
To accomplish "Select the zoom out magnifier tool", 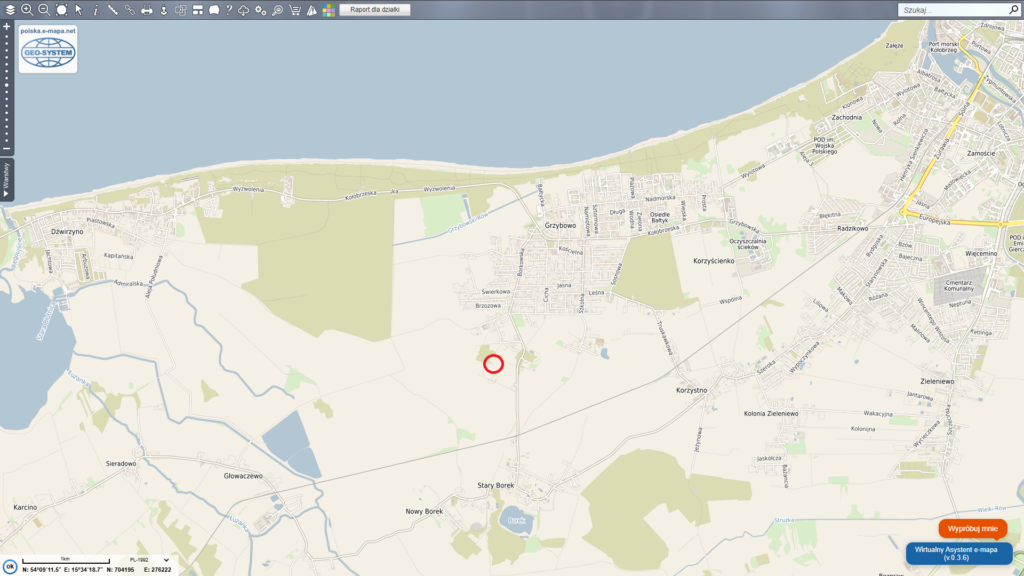I will pos(44,10).
